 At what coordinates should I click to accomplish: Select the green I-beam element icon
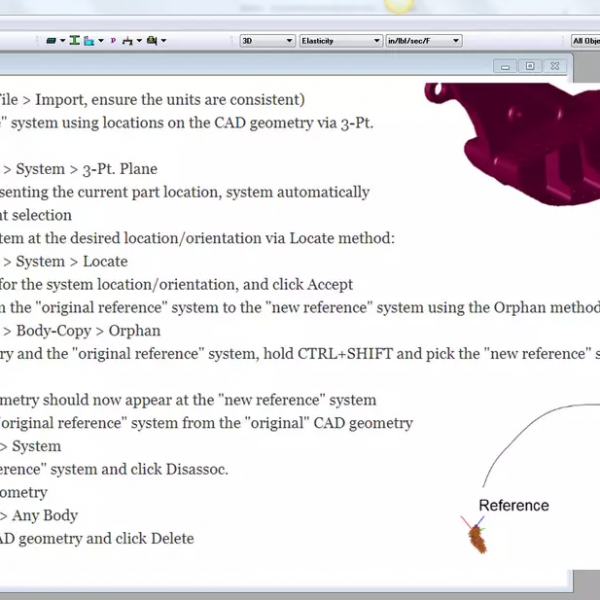pos(75,40)
